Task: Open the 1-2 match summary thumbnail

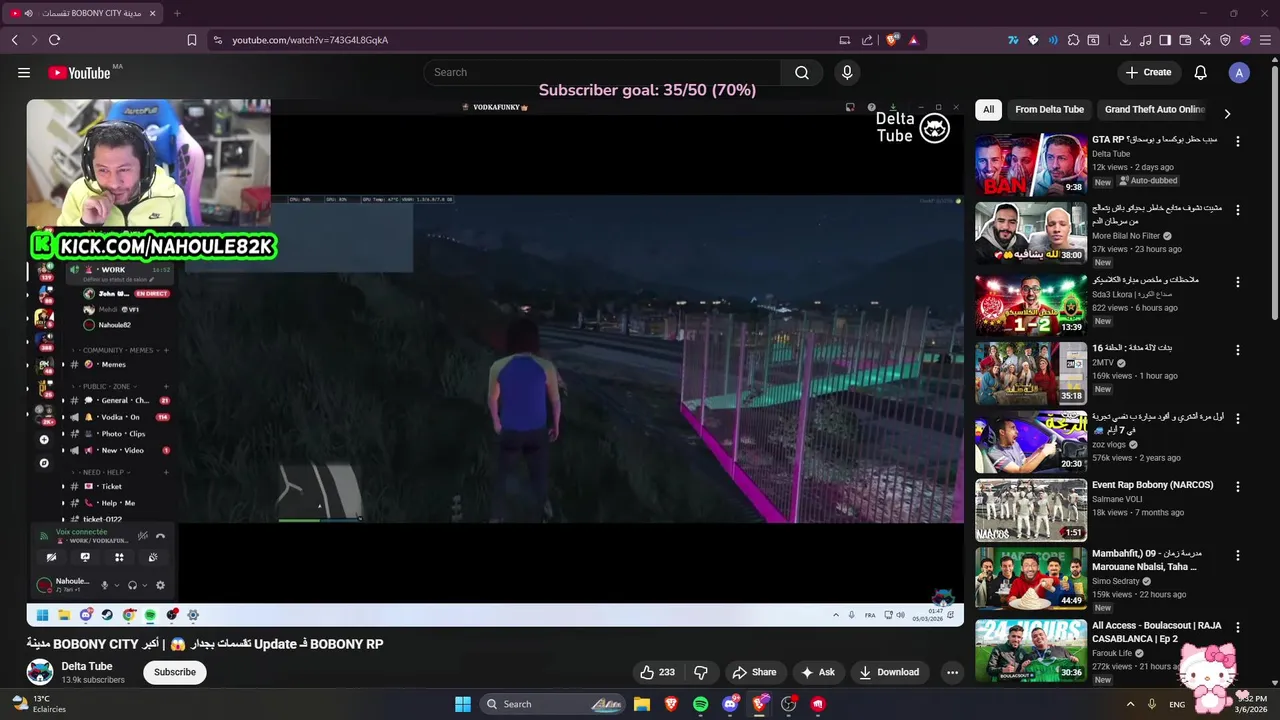Action: [1031, 304]
